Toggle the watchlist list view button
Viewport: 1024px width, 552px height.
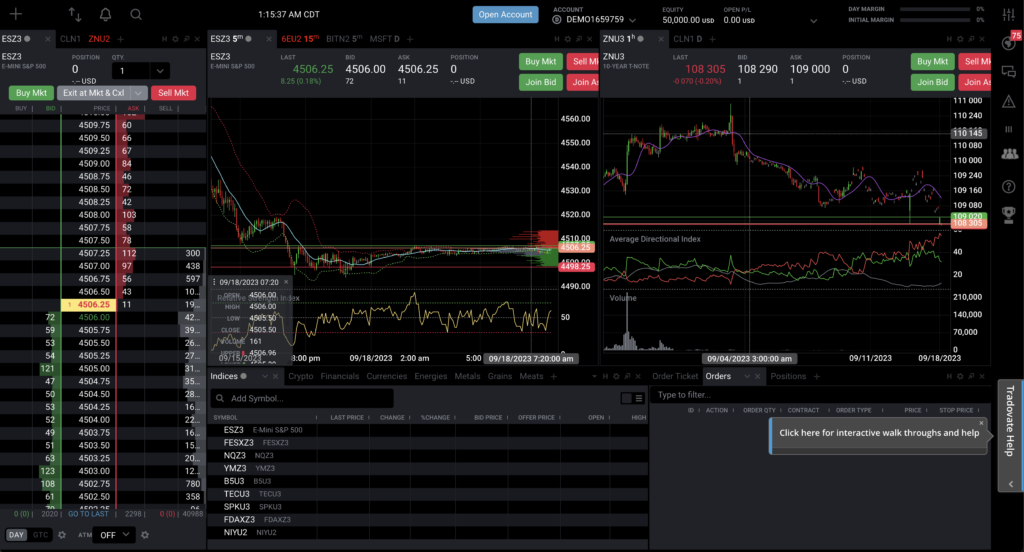(639, 398)
